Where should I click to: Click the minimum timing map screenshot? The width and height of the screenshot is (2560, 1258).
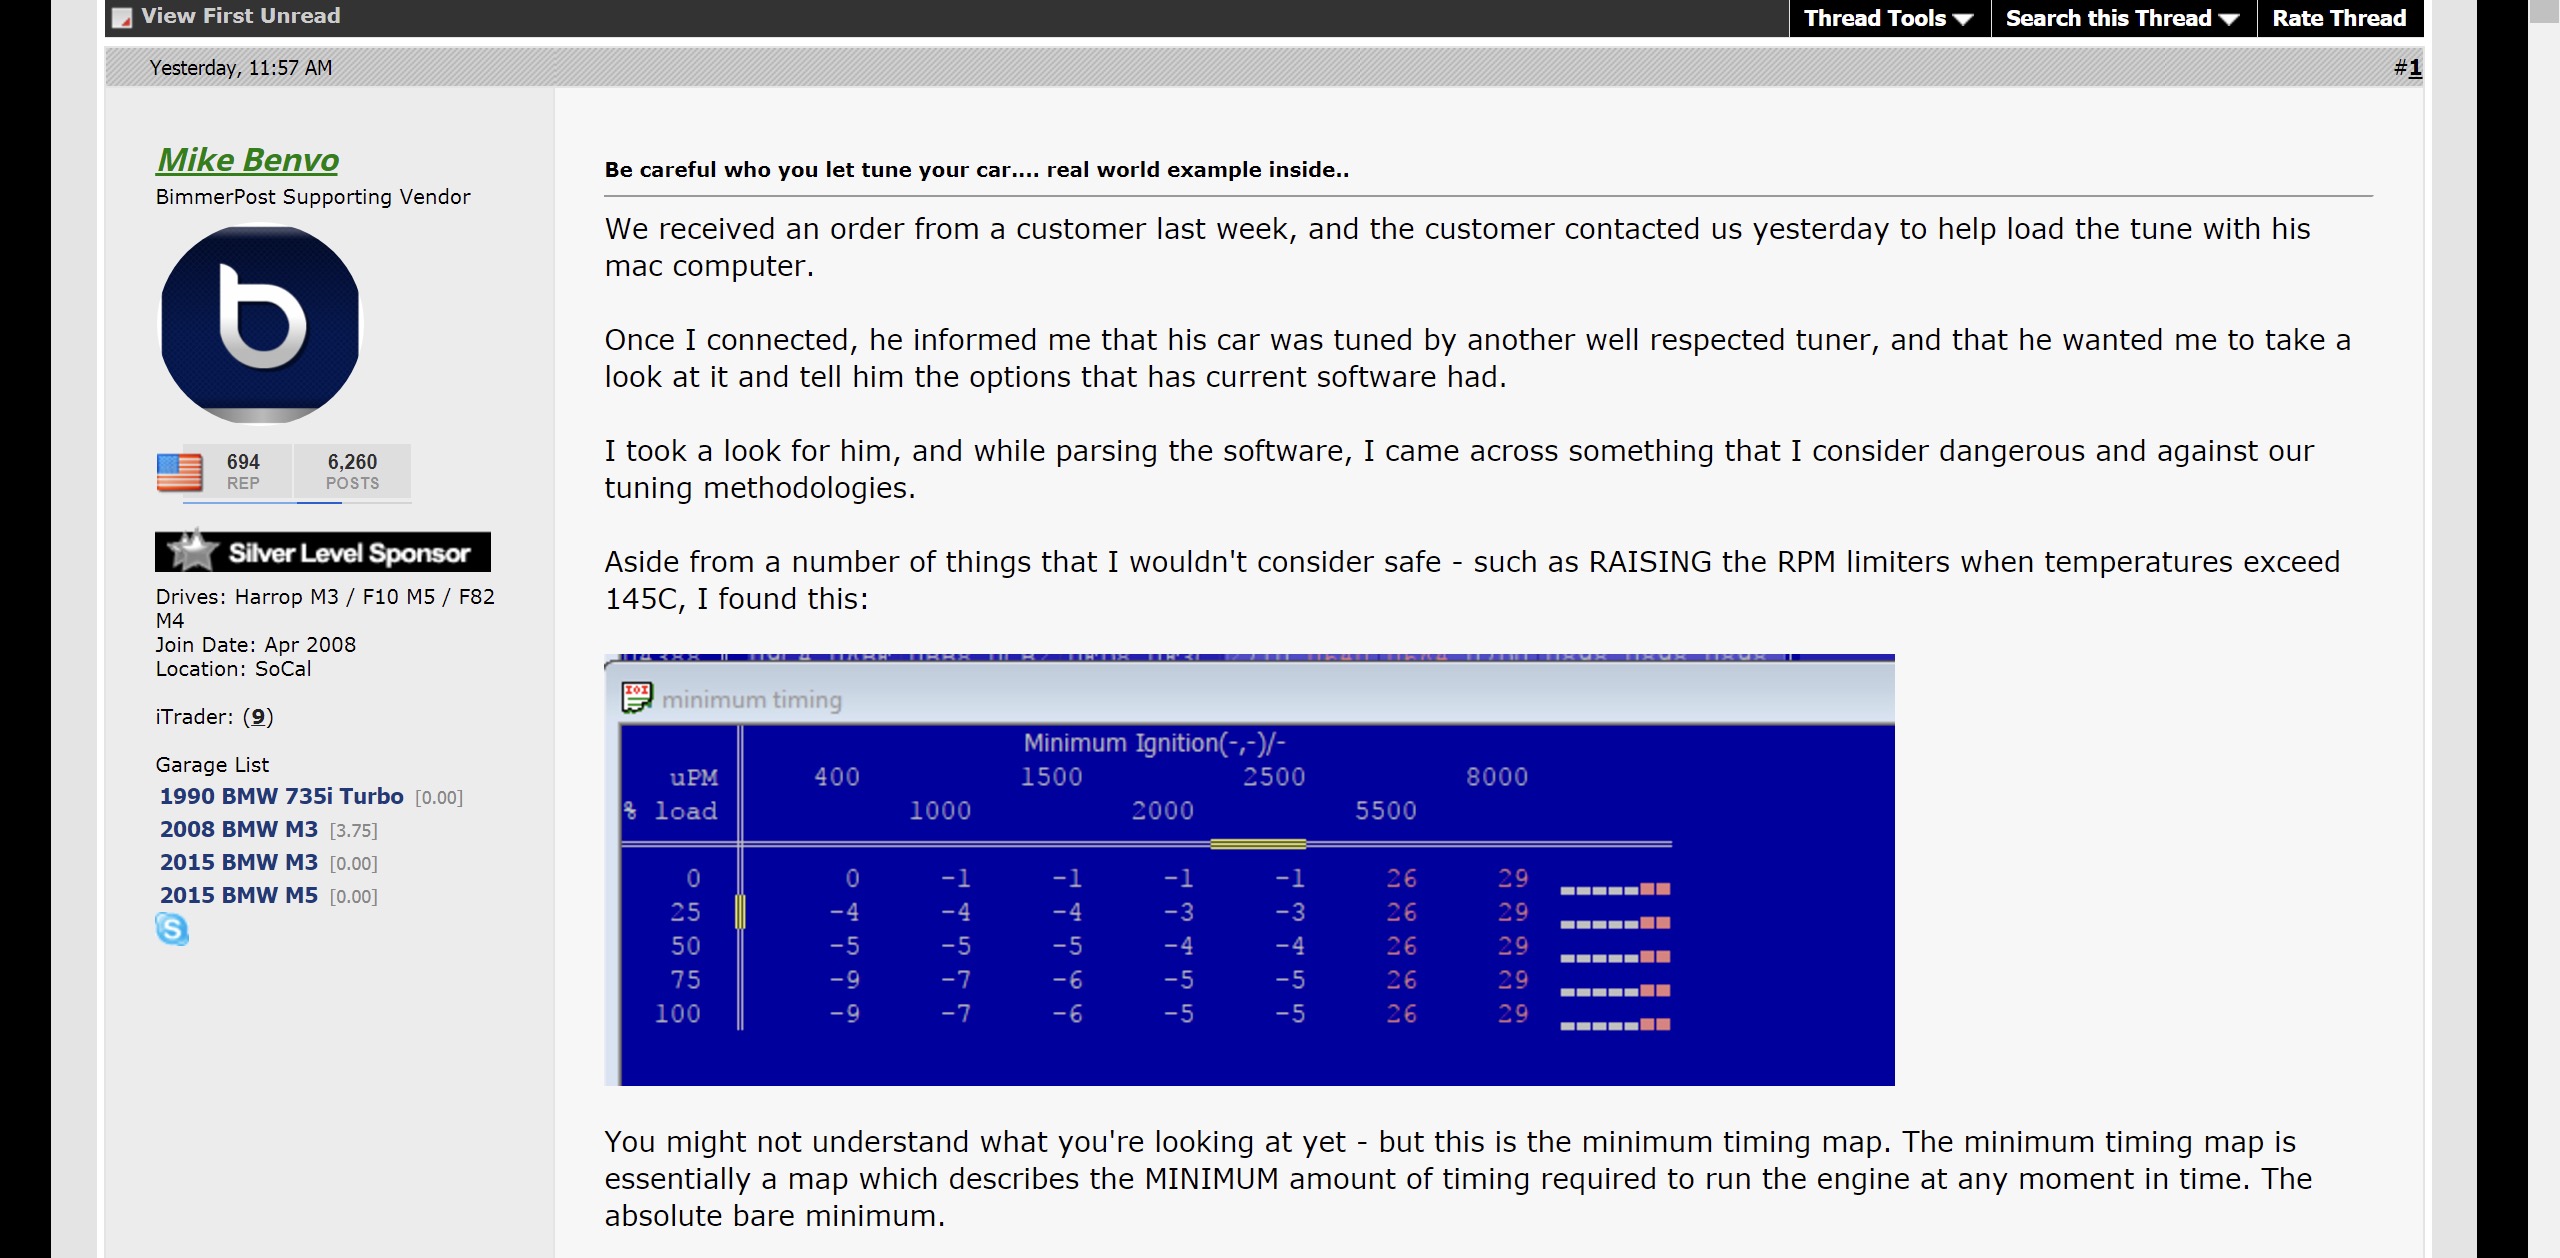[x=1249, y=870]
